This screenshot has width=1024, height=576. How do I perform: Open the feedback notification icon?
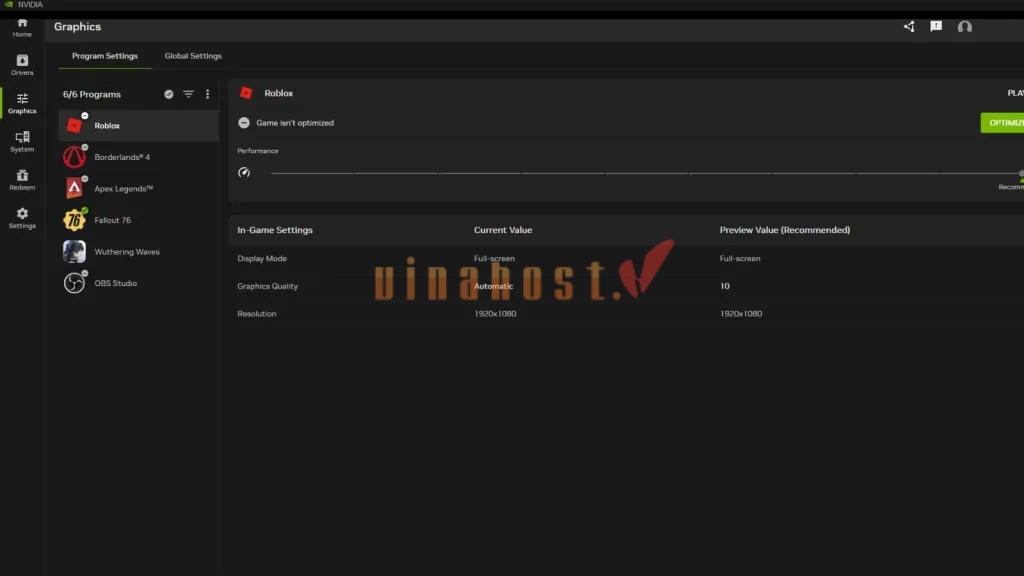pos(936,27)
